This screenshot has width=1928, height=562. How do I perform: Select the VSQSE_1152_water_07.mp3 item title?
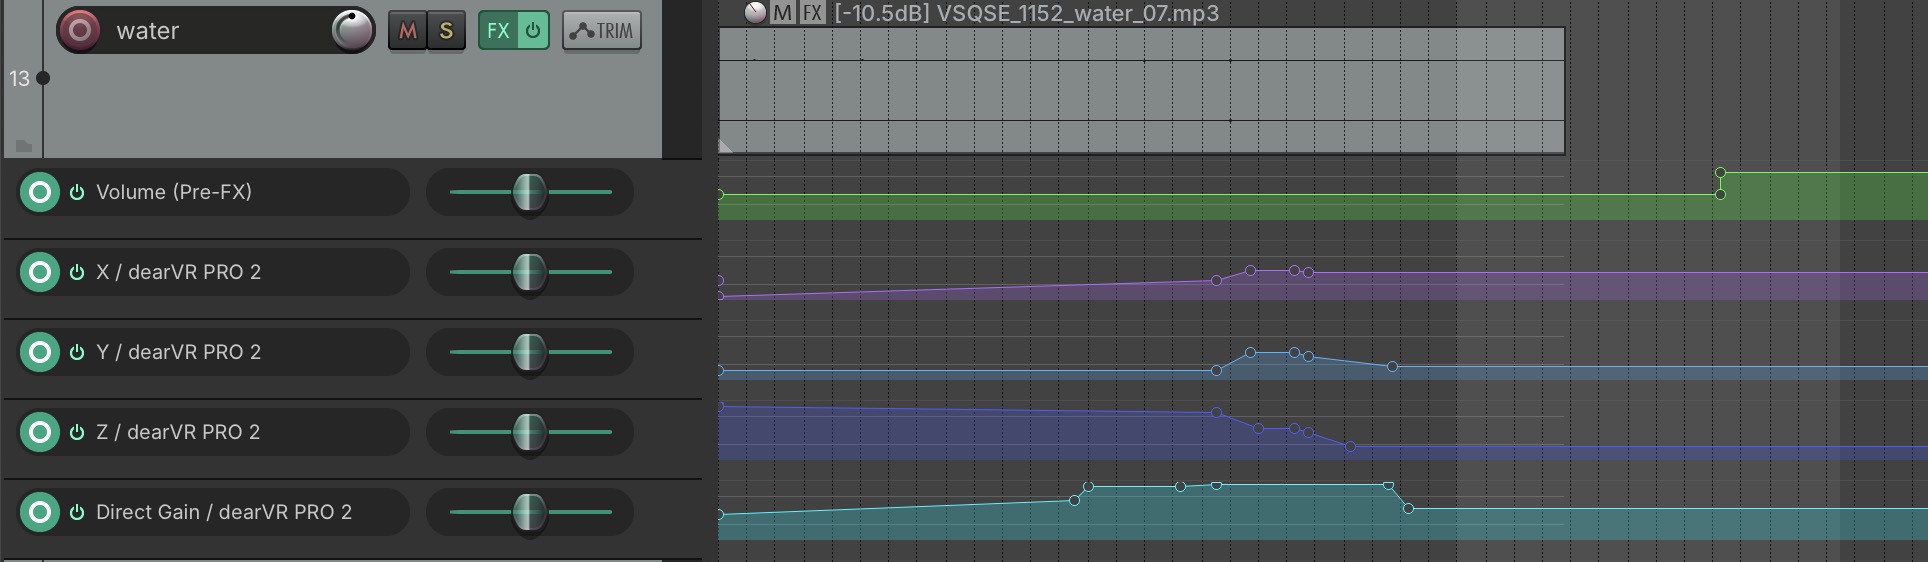[1026, 13]
